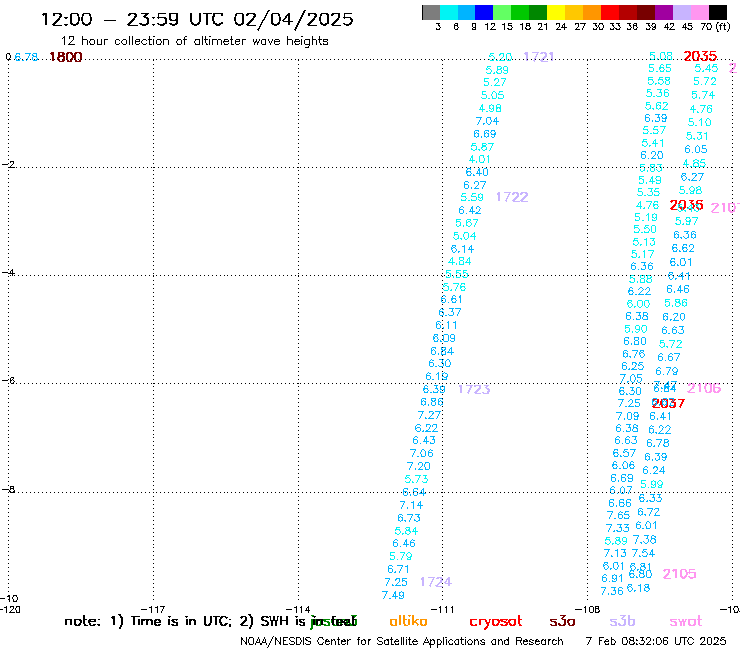
Task: Click the wave height value '4.84'
Action: [x=460, y=262]
